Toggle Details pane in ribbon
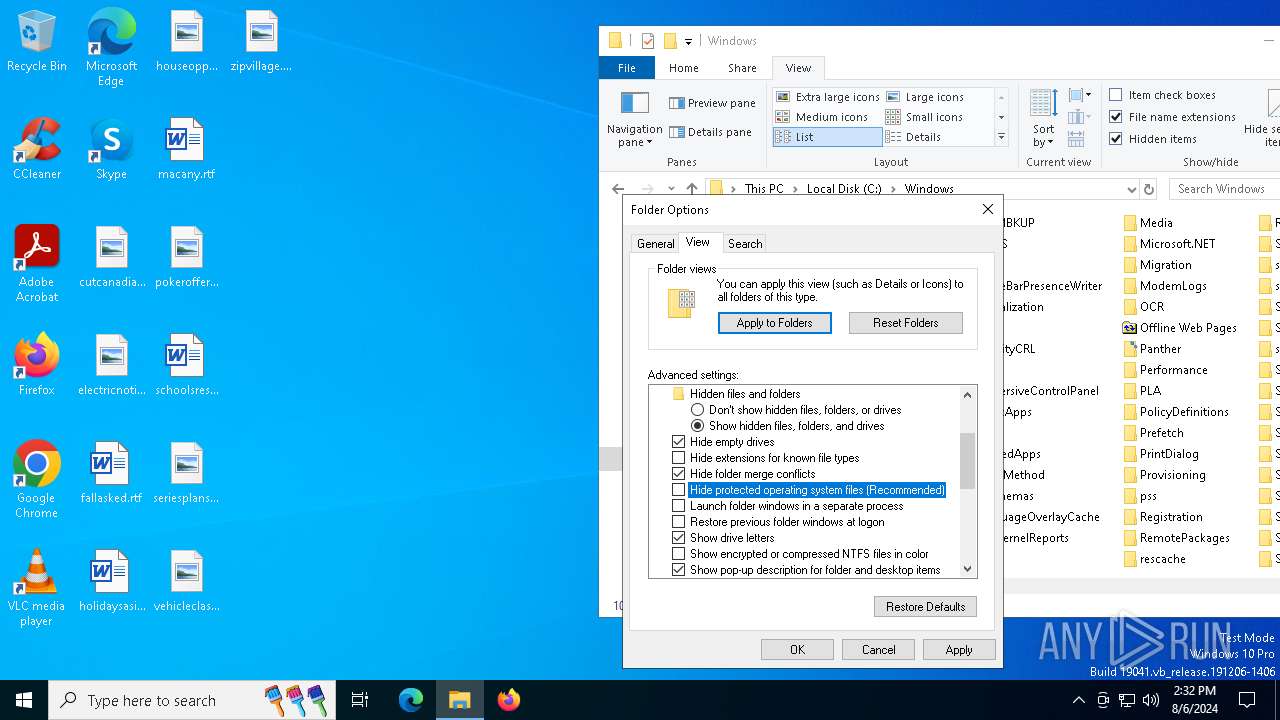 [711, 132]
